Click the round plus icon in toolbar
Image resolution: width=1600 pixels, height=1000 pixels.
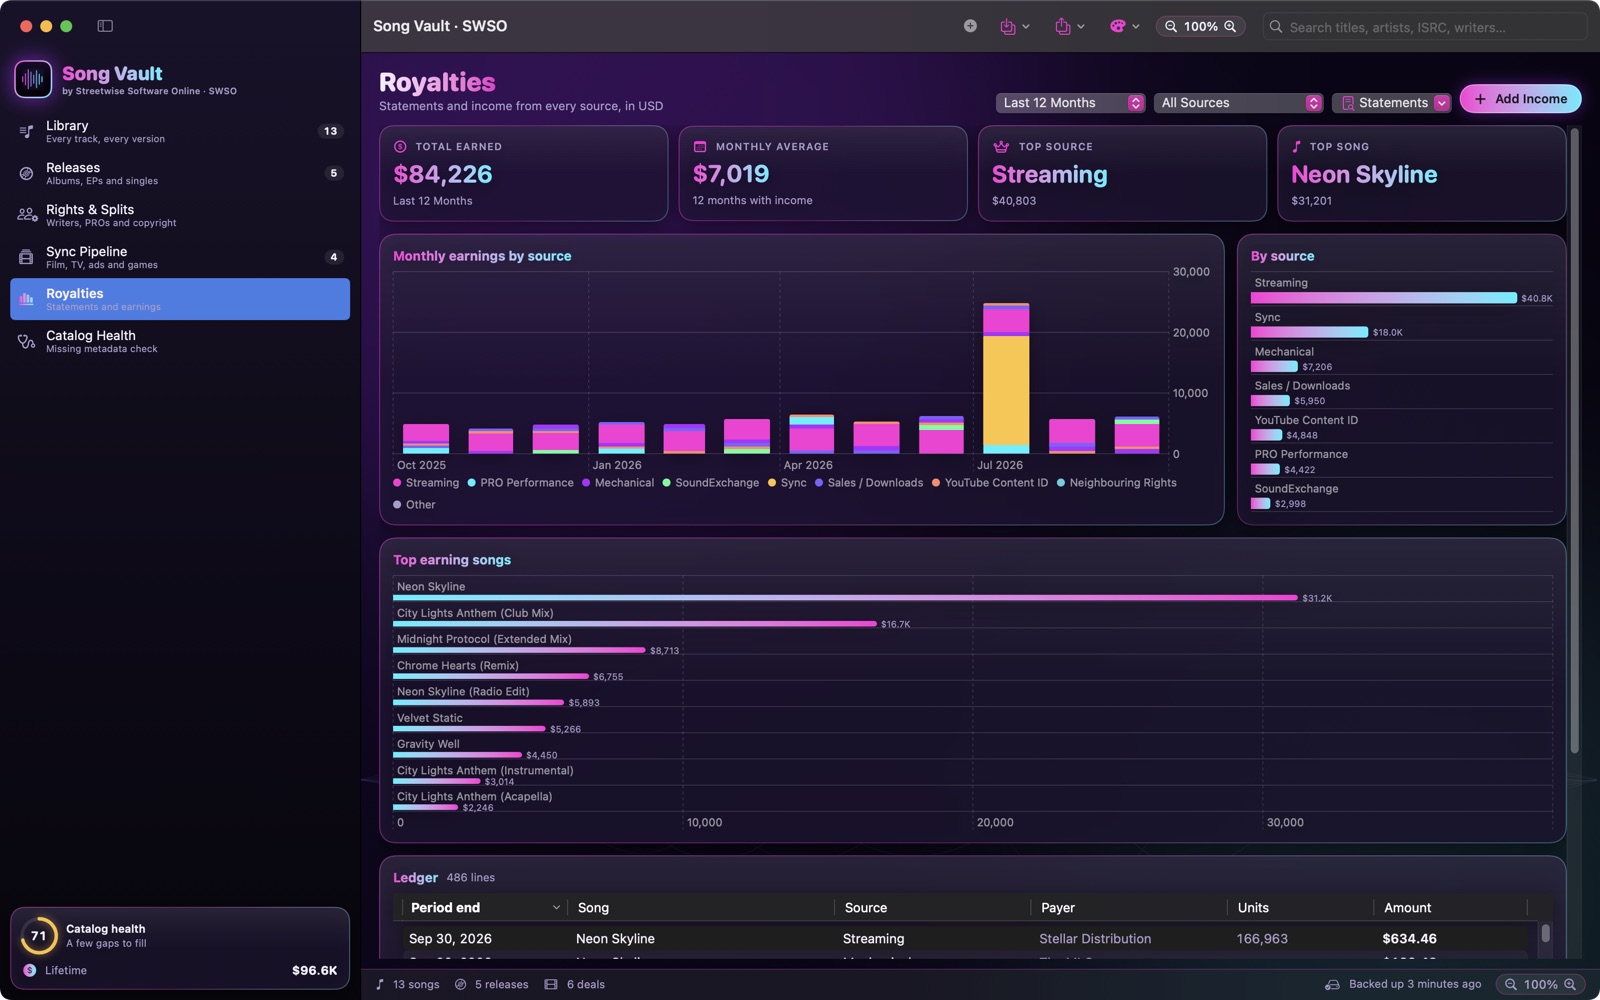970,26
